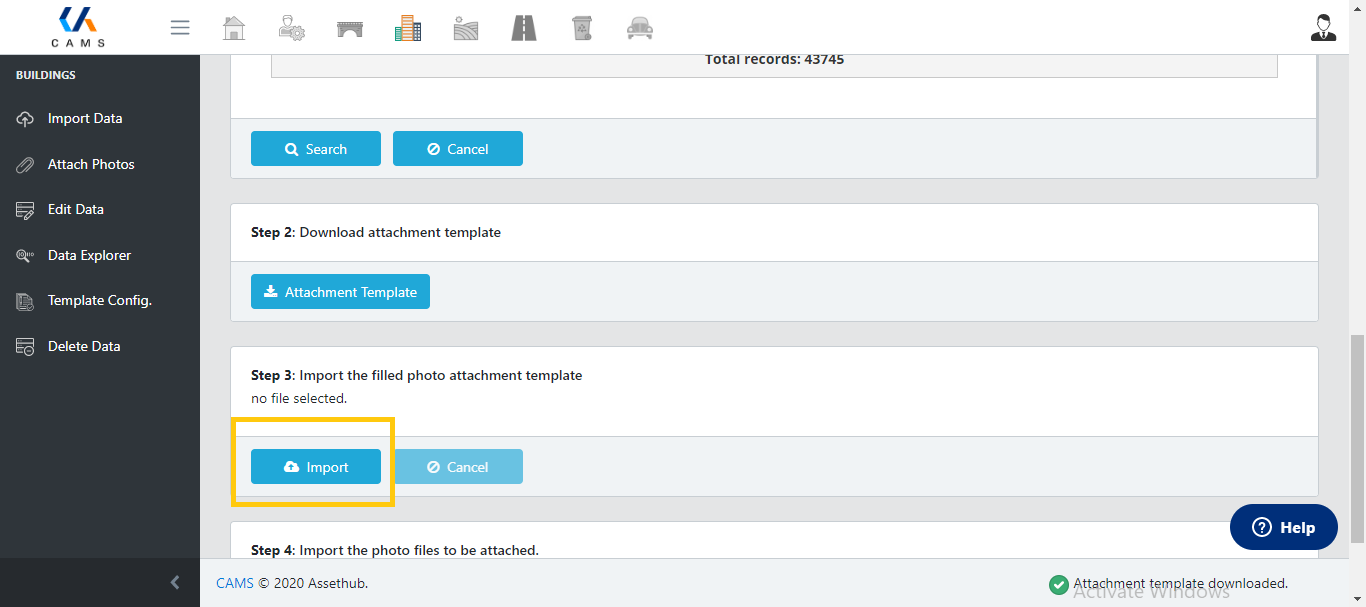Select the Bridges module icon

click(x=350, y=28)
